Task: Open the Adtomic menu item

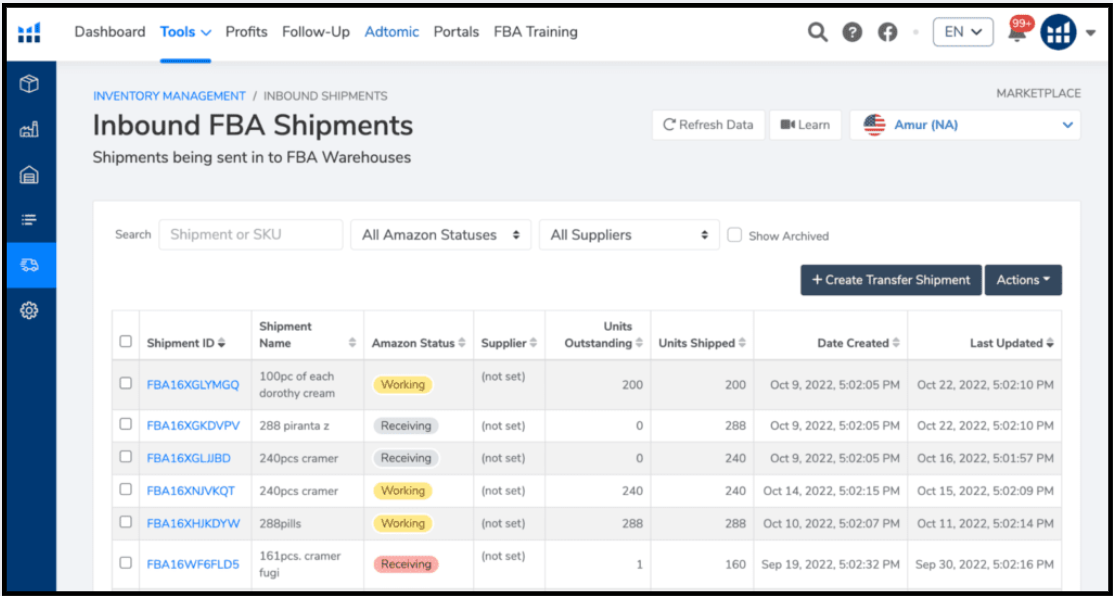Action: tap(392, 32)
